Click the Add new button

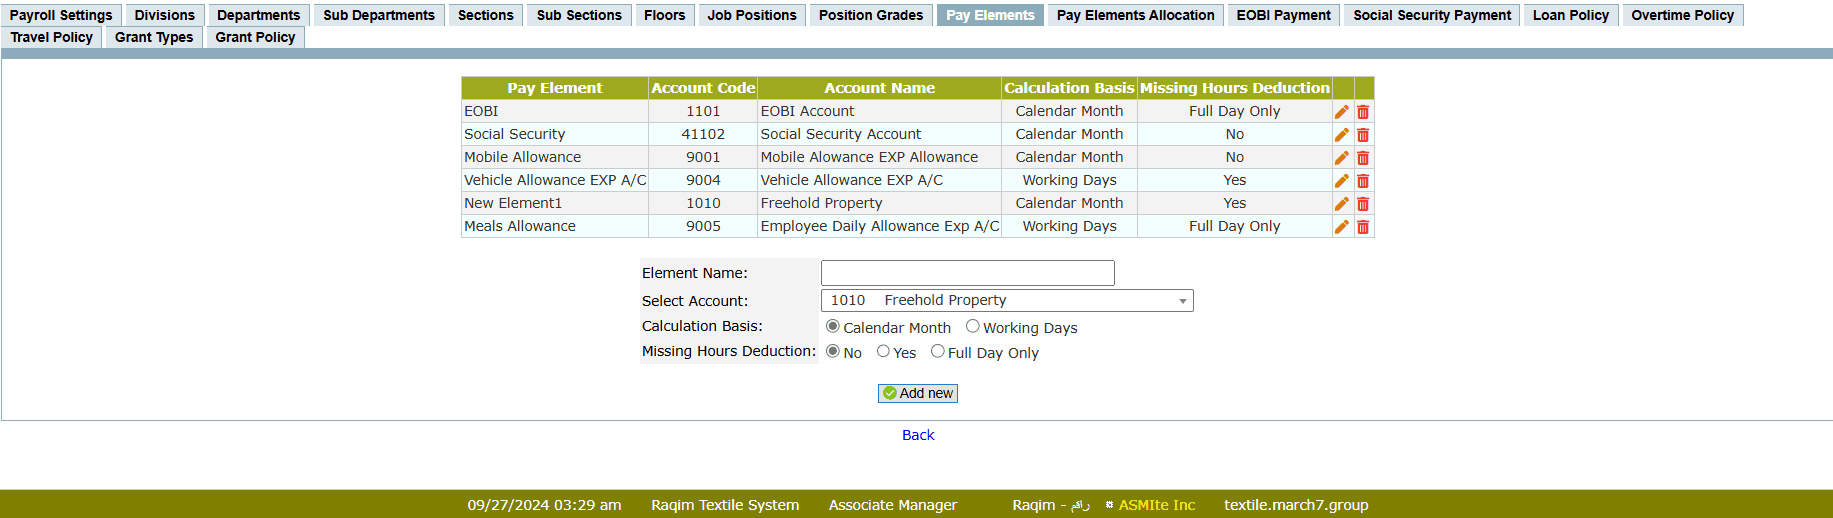point(917,394)
